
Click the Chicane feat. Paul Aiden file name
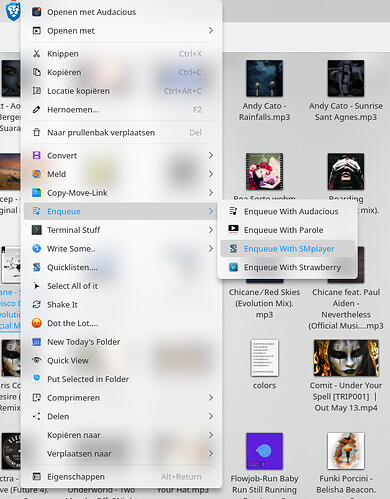point(346,309)
